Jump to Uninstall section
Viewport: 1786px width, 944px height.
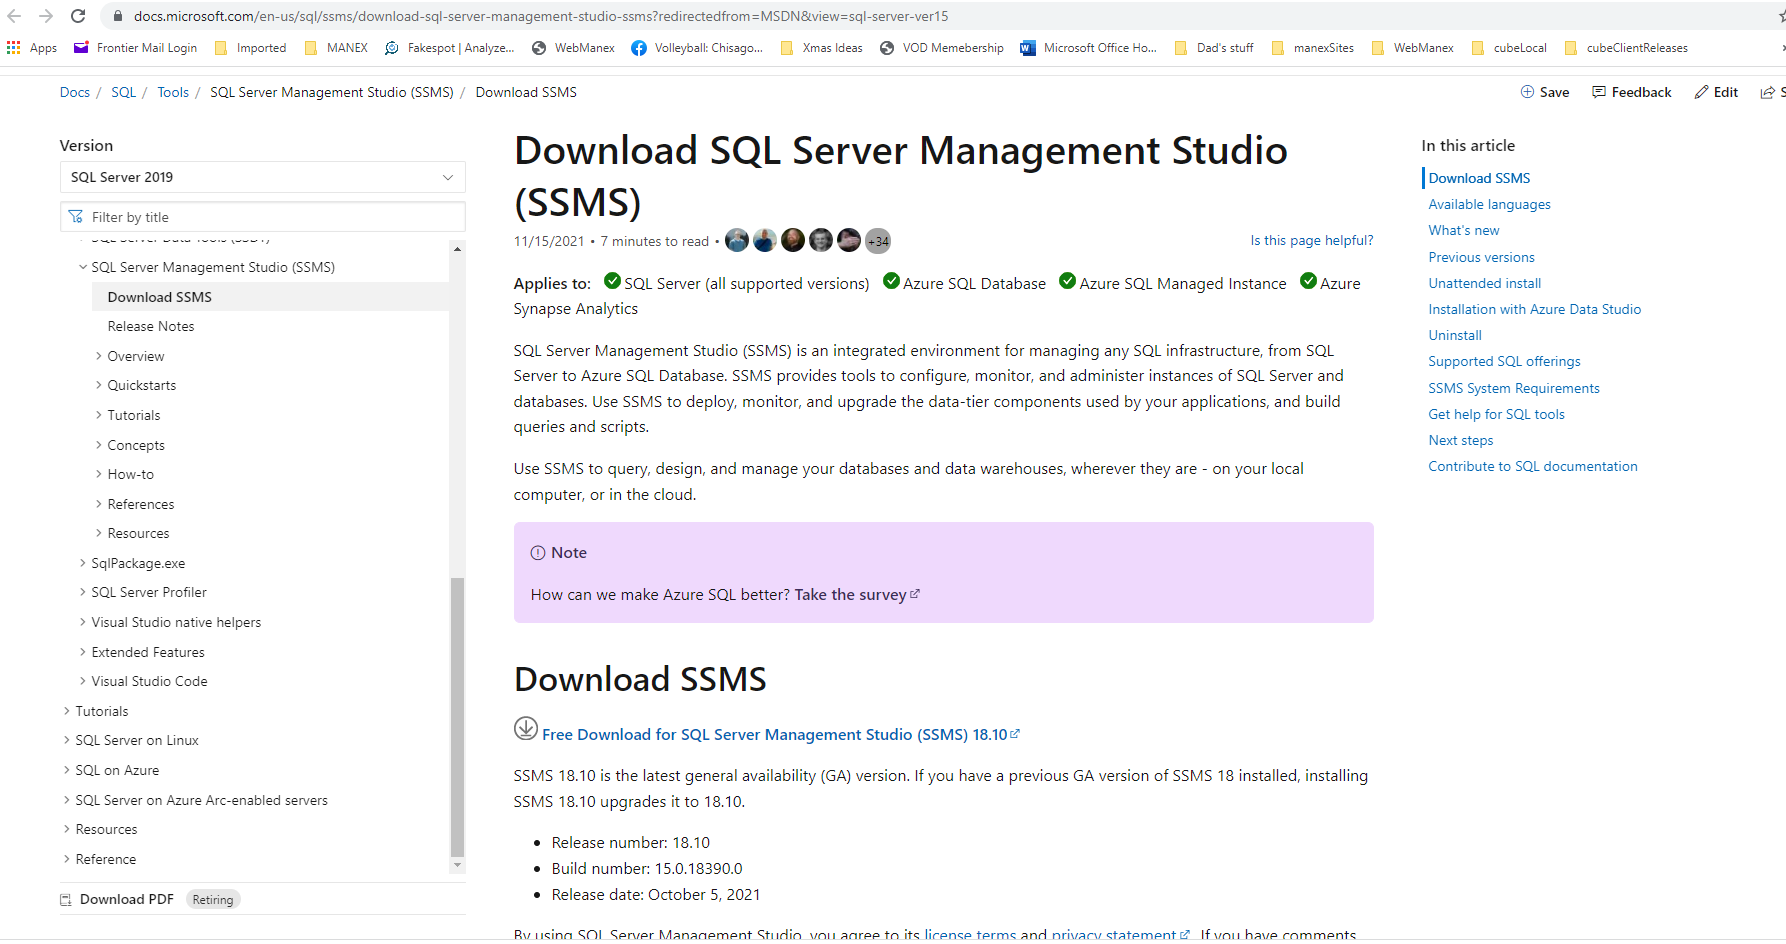point(1455,335)
